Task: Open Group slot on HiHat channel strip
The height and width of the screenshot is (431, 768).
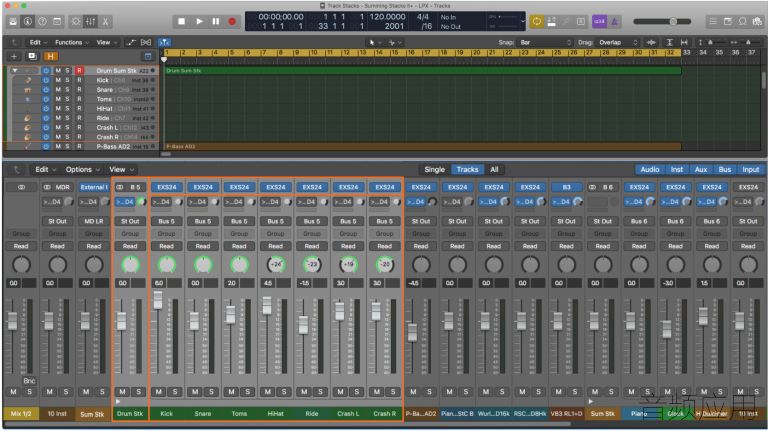Action: pos(275,234)
